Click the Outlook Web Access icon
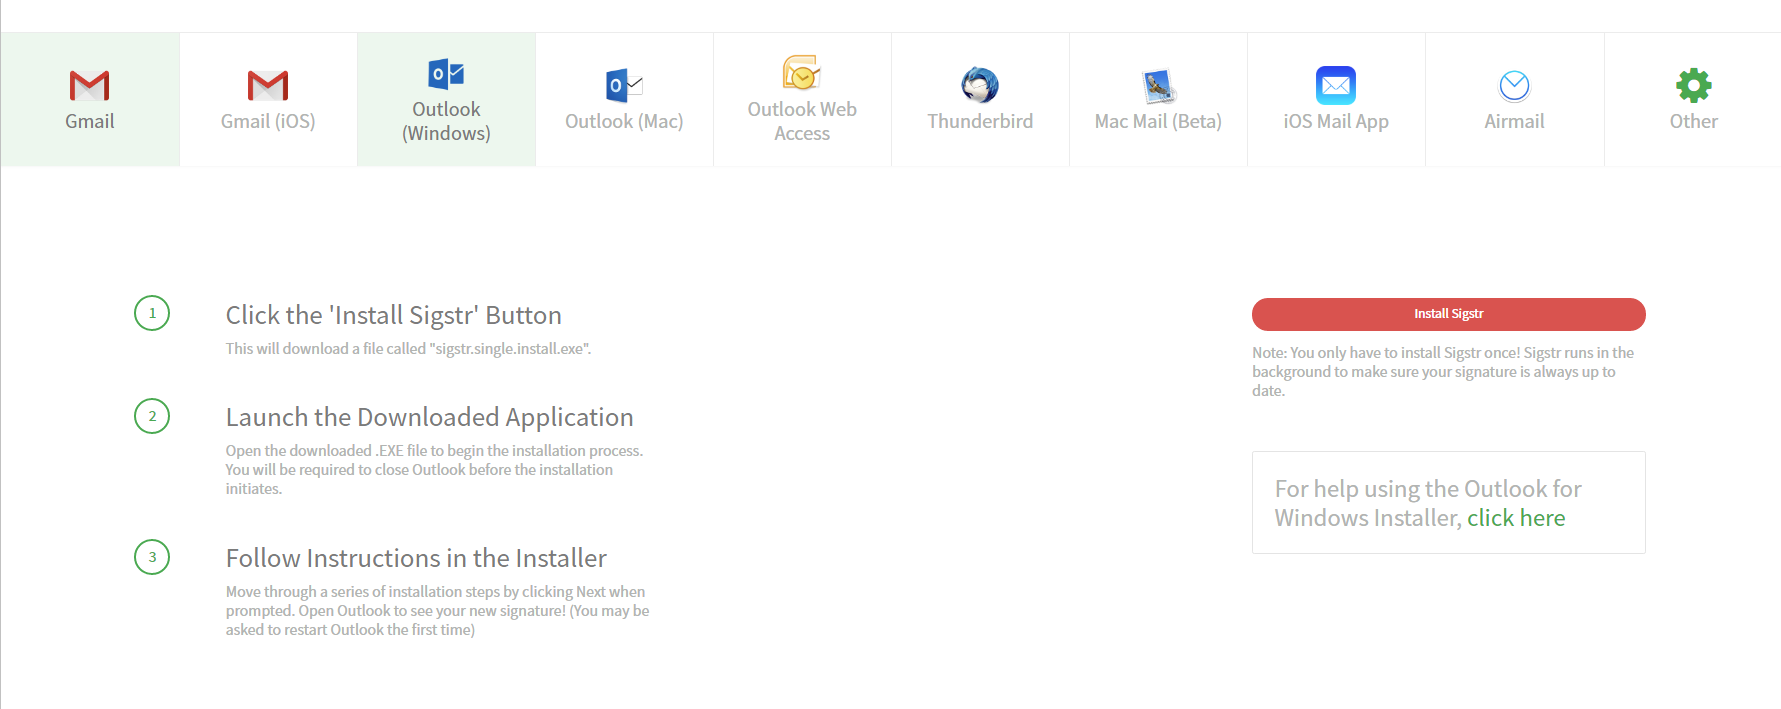1781x709 pixels. click(802, 73)
